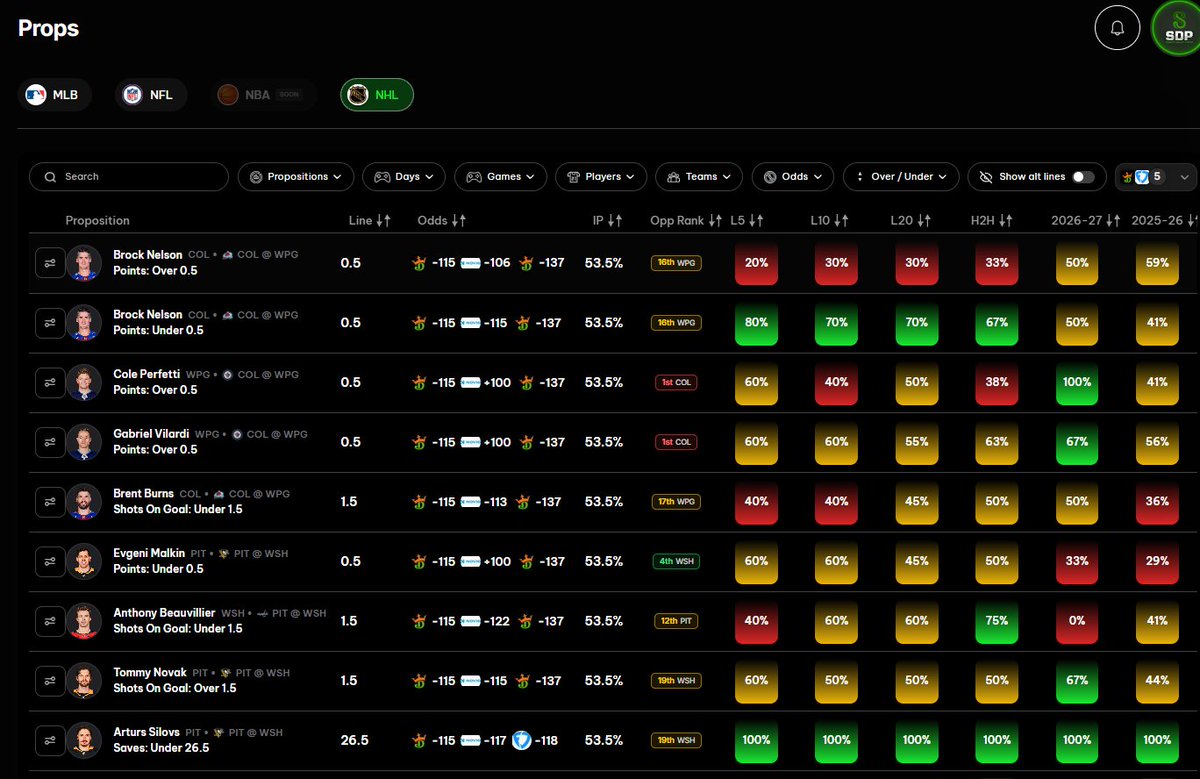Open the Games filter dropdown
1200x779 pixels.
(501, 176)
